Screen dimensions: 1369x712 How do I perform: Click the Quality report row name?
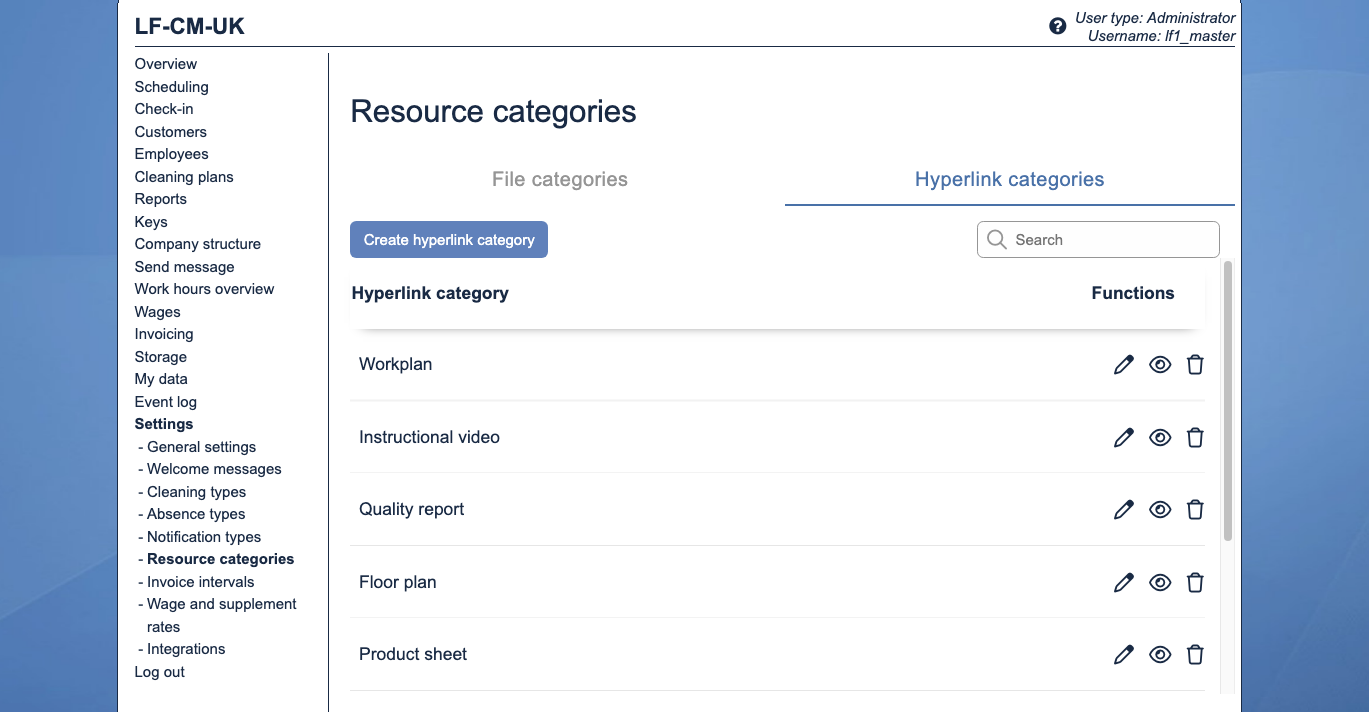412,510
